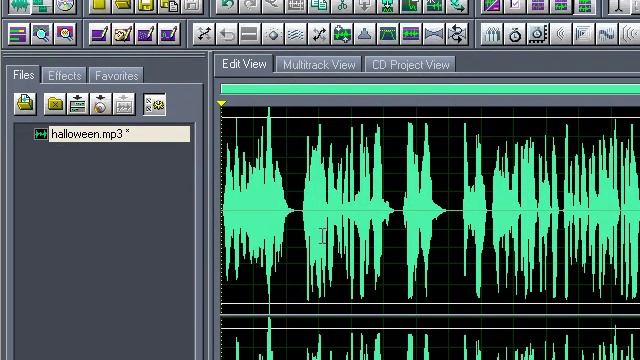Click the cyan magnifier analysis icon
Image resolution: width=640 pixels, height=360 pixels.
coord(42,34)
